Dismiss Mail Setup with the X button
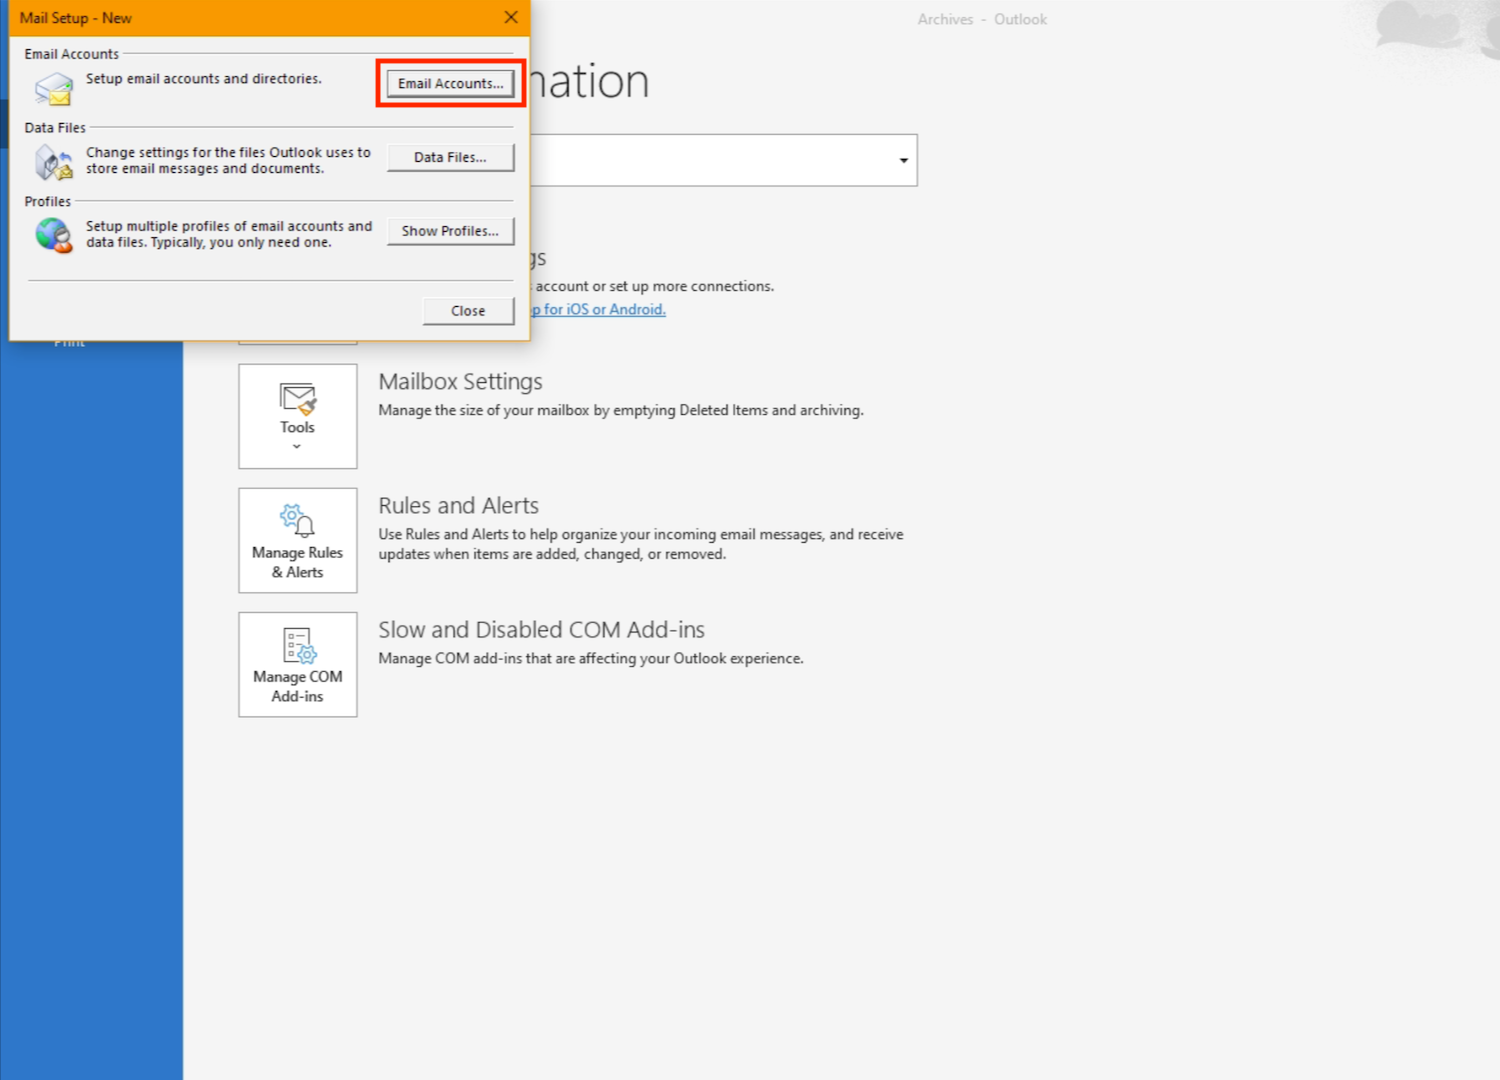 [x=510, y=17]
